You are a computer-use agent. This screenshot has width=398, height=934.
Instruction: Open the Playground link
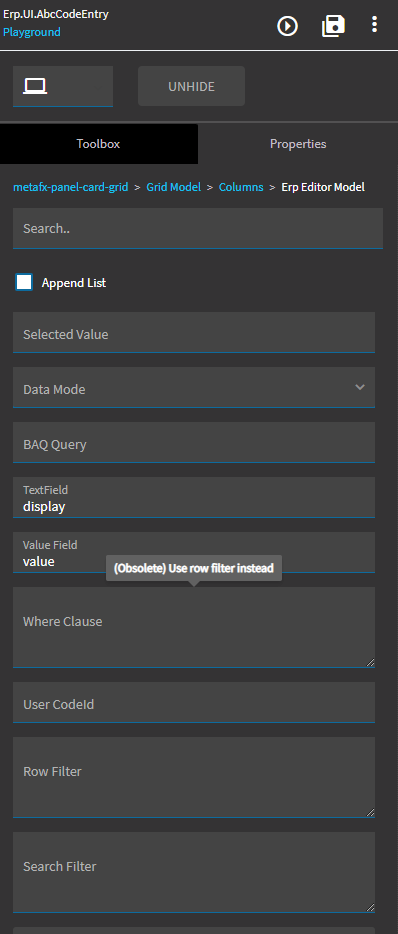[32, 32]
